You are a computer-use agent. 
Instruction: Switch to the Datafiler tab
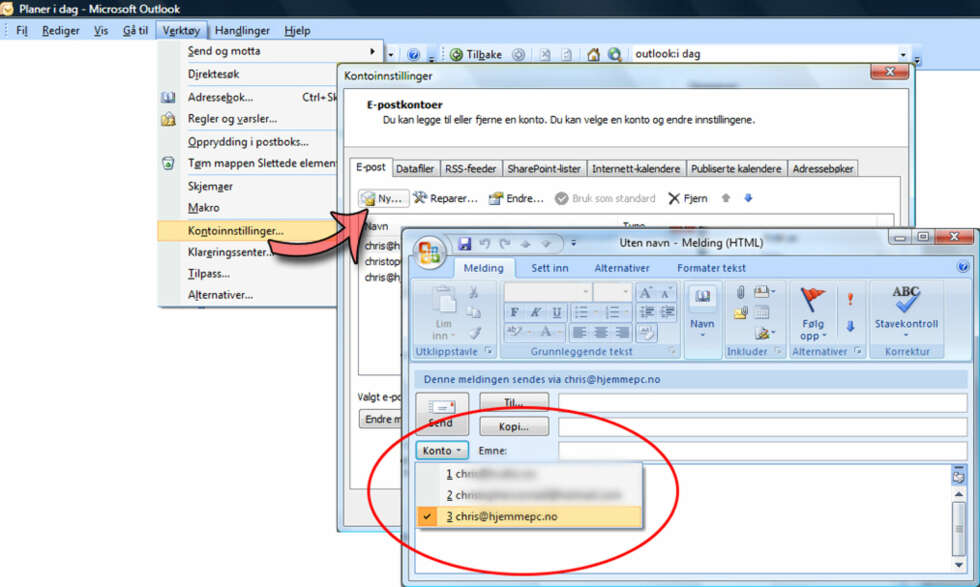click(x=414, y=169)
